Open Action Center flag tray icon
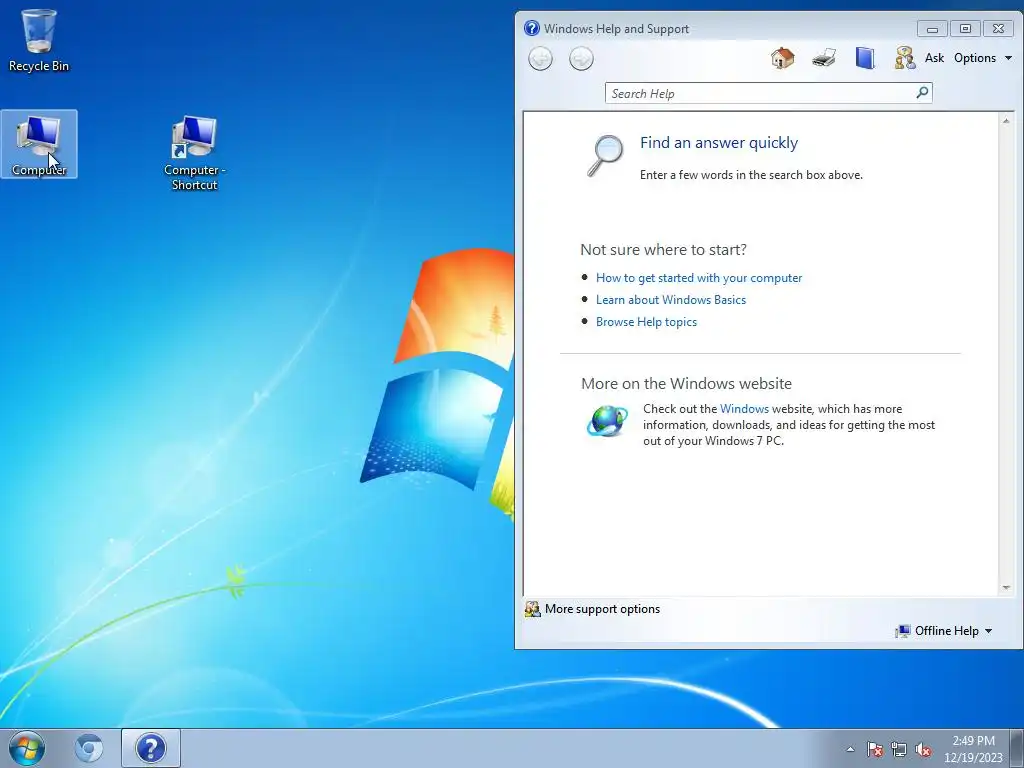 pyautogui.click(x=874, y=749)
